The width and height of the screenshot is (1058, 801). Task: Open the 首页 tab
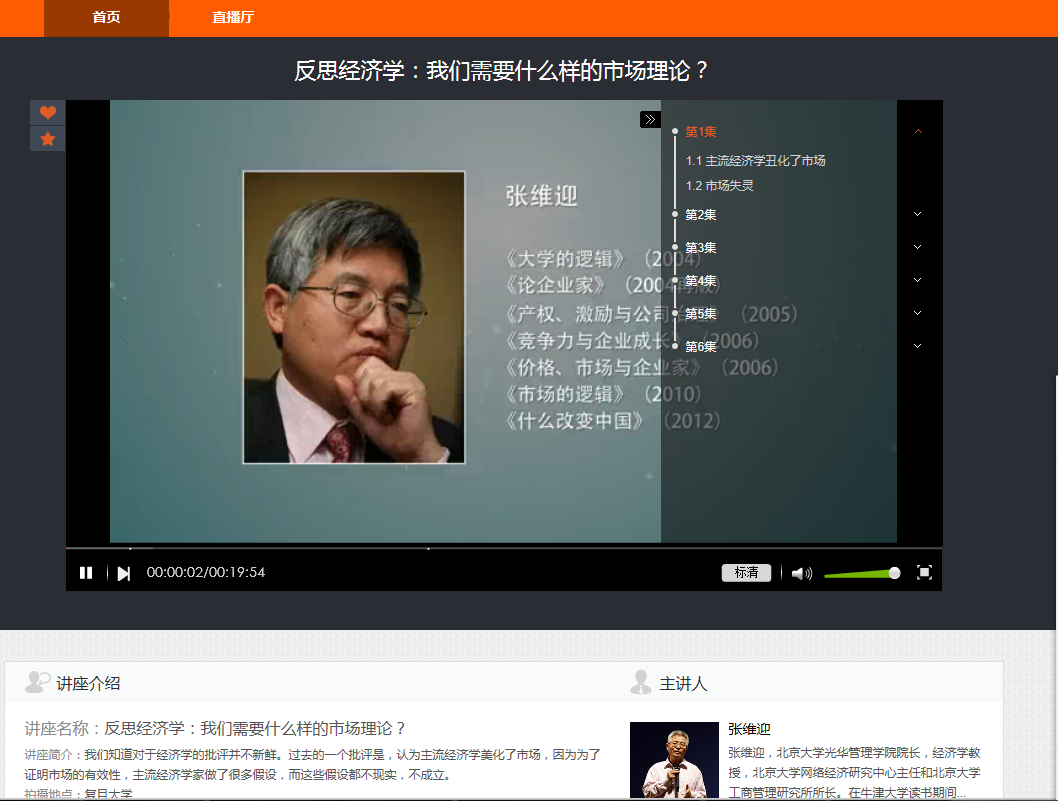click(x=106, y=18)
